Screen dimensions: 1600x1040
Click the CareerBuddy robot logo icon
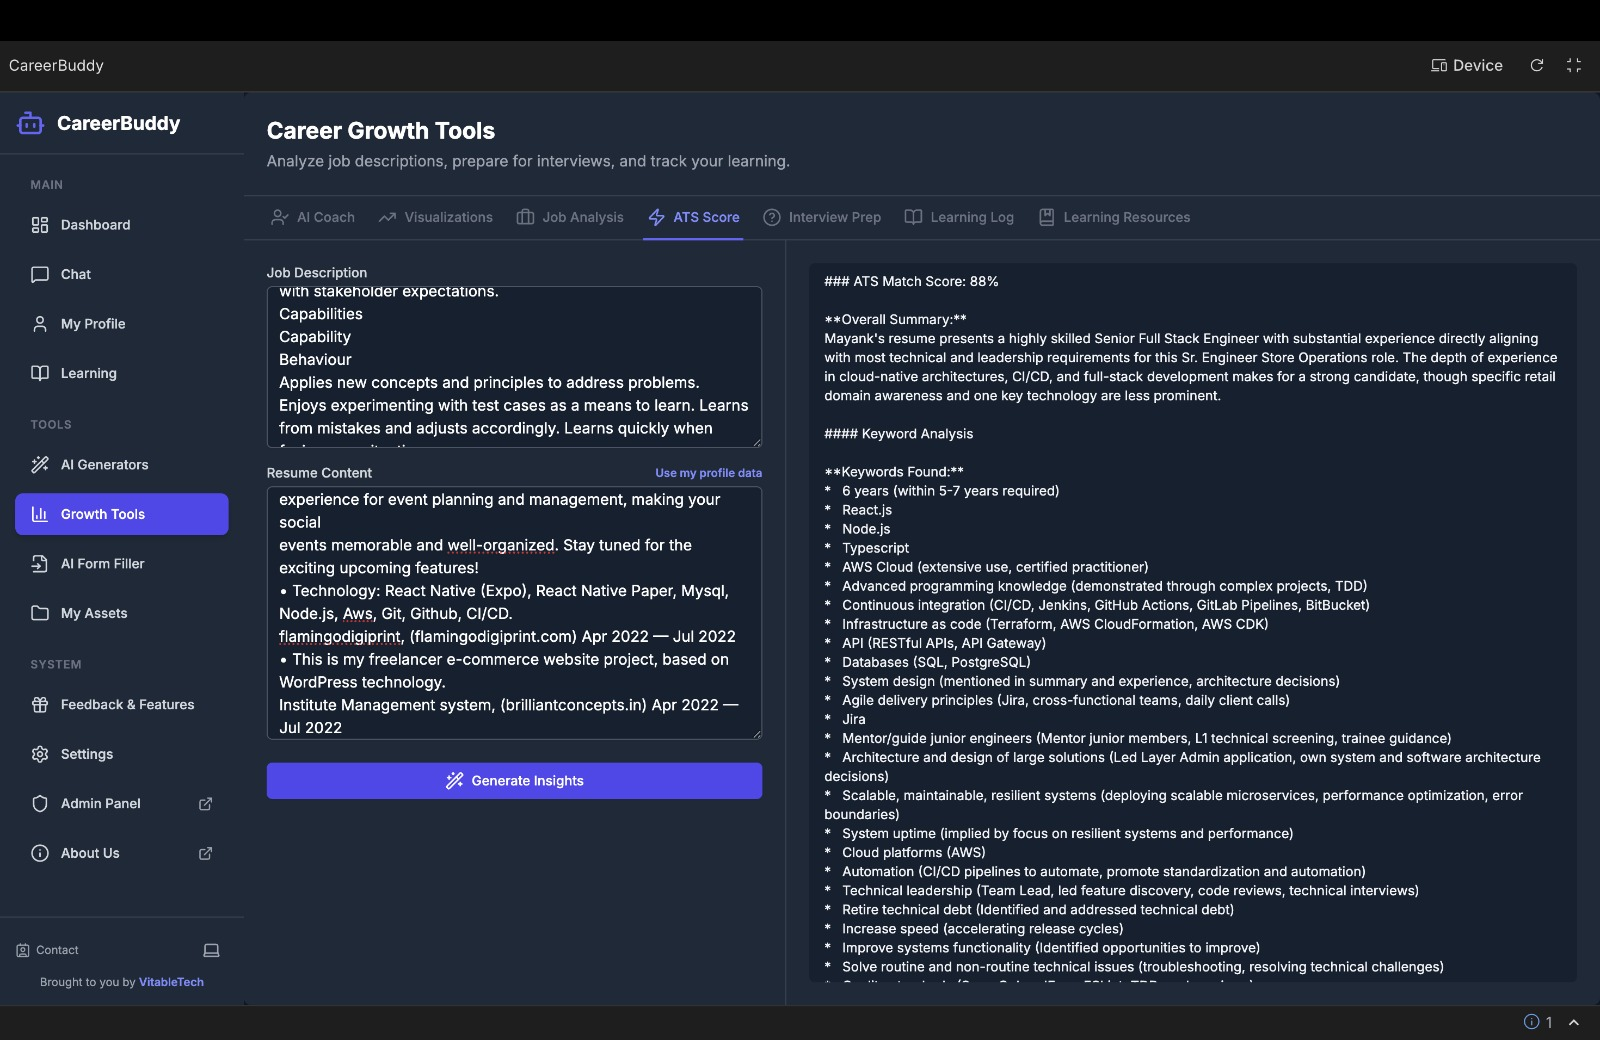[x=30, y=123]
